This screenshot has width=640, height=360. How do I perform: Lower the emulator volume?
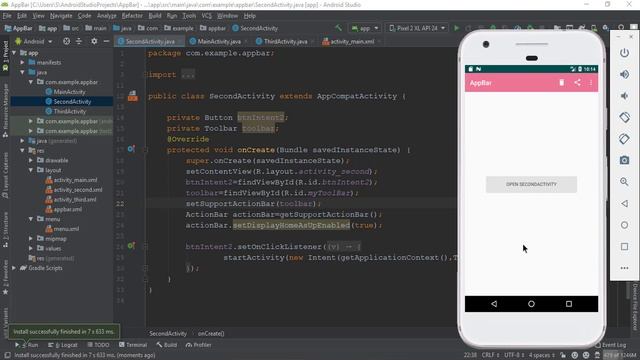click(x=624, y=96)
